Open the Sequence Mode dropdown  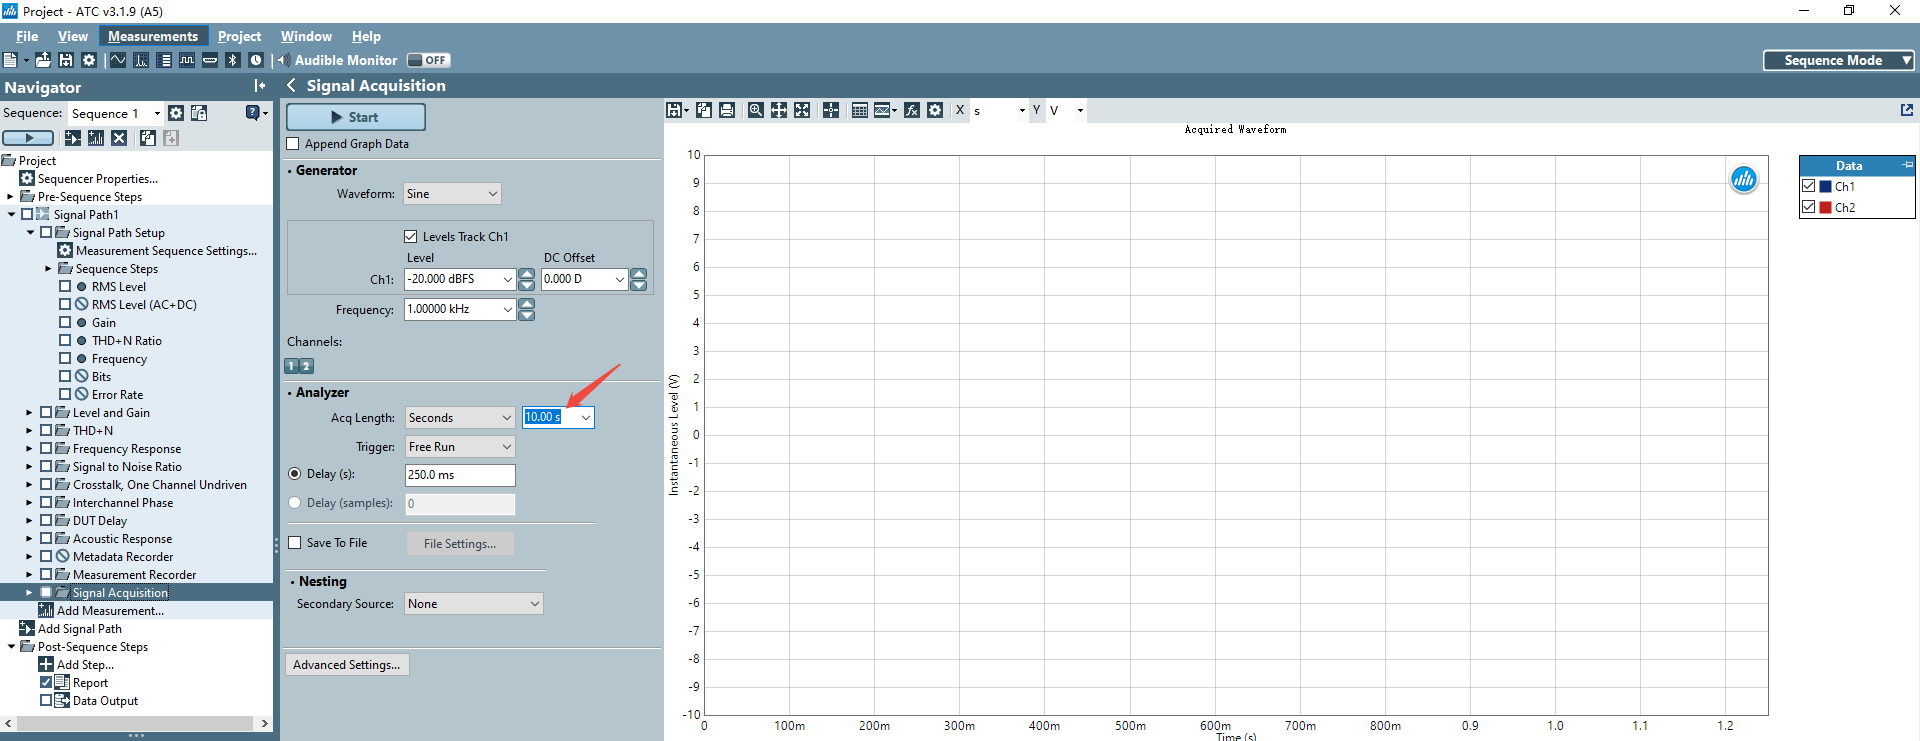click(1838, 60)
